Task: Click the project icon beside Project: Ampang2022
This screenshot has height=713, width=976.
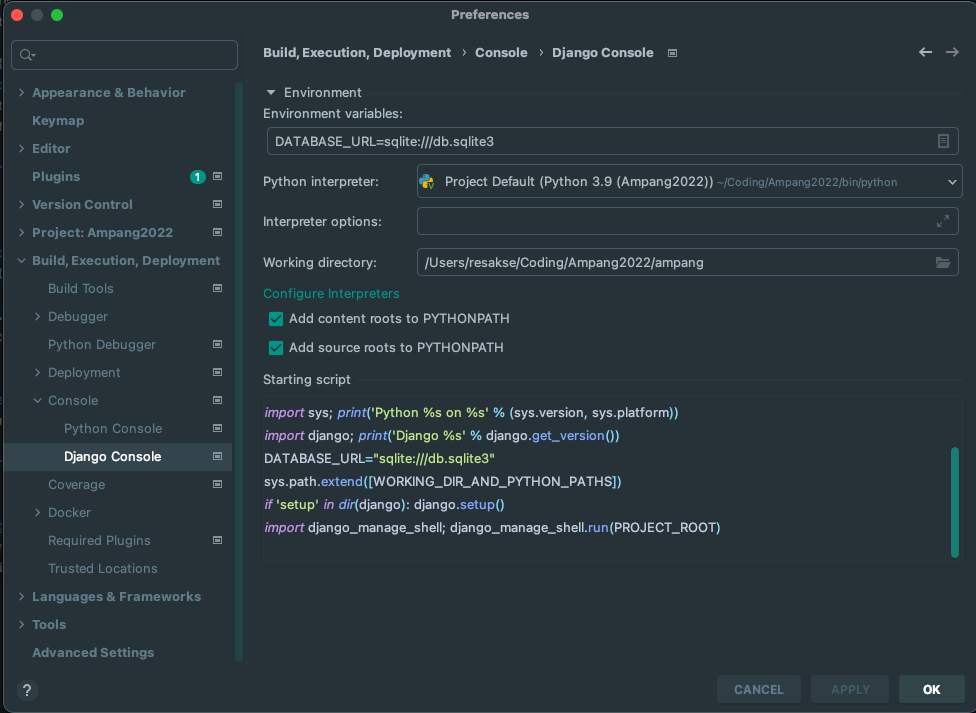Action: [217, 232]
